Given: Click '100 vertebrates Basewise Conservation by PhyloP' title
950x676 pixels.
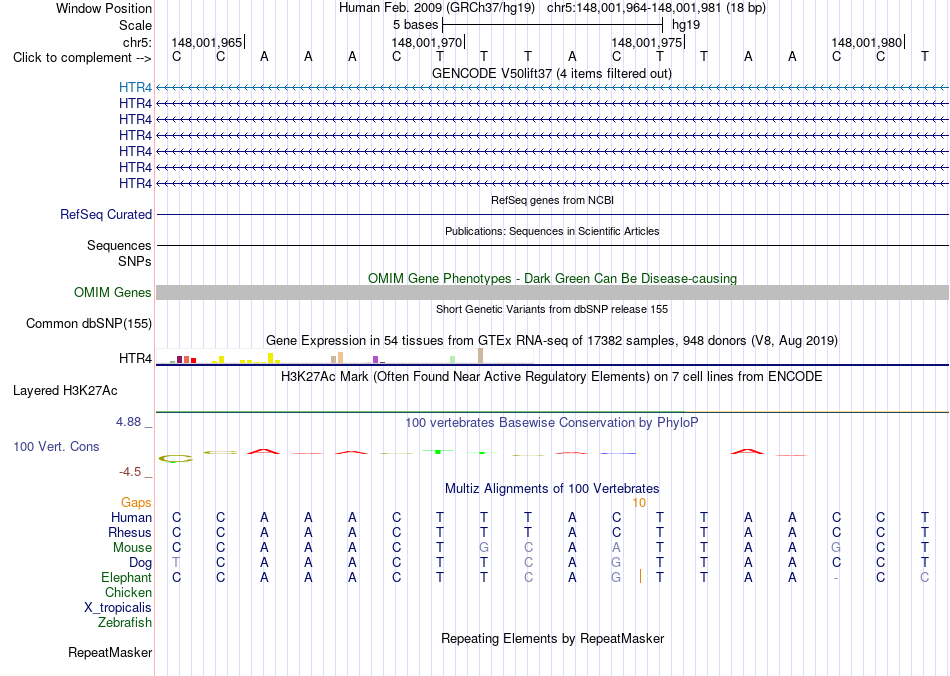Looking at the screenshot, I should (x=552, y=423).
